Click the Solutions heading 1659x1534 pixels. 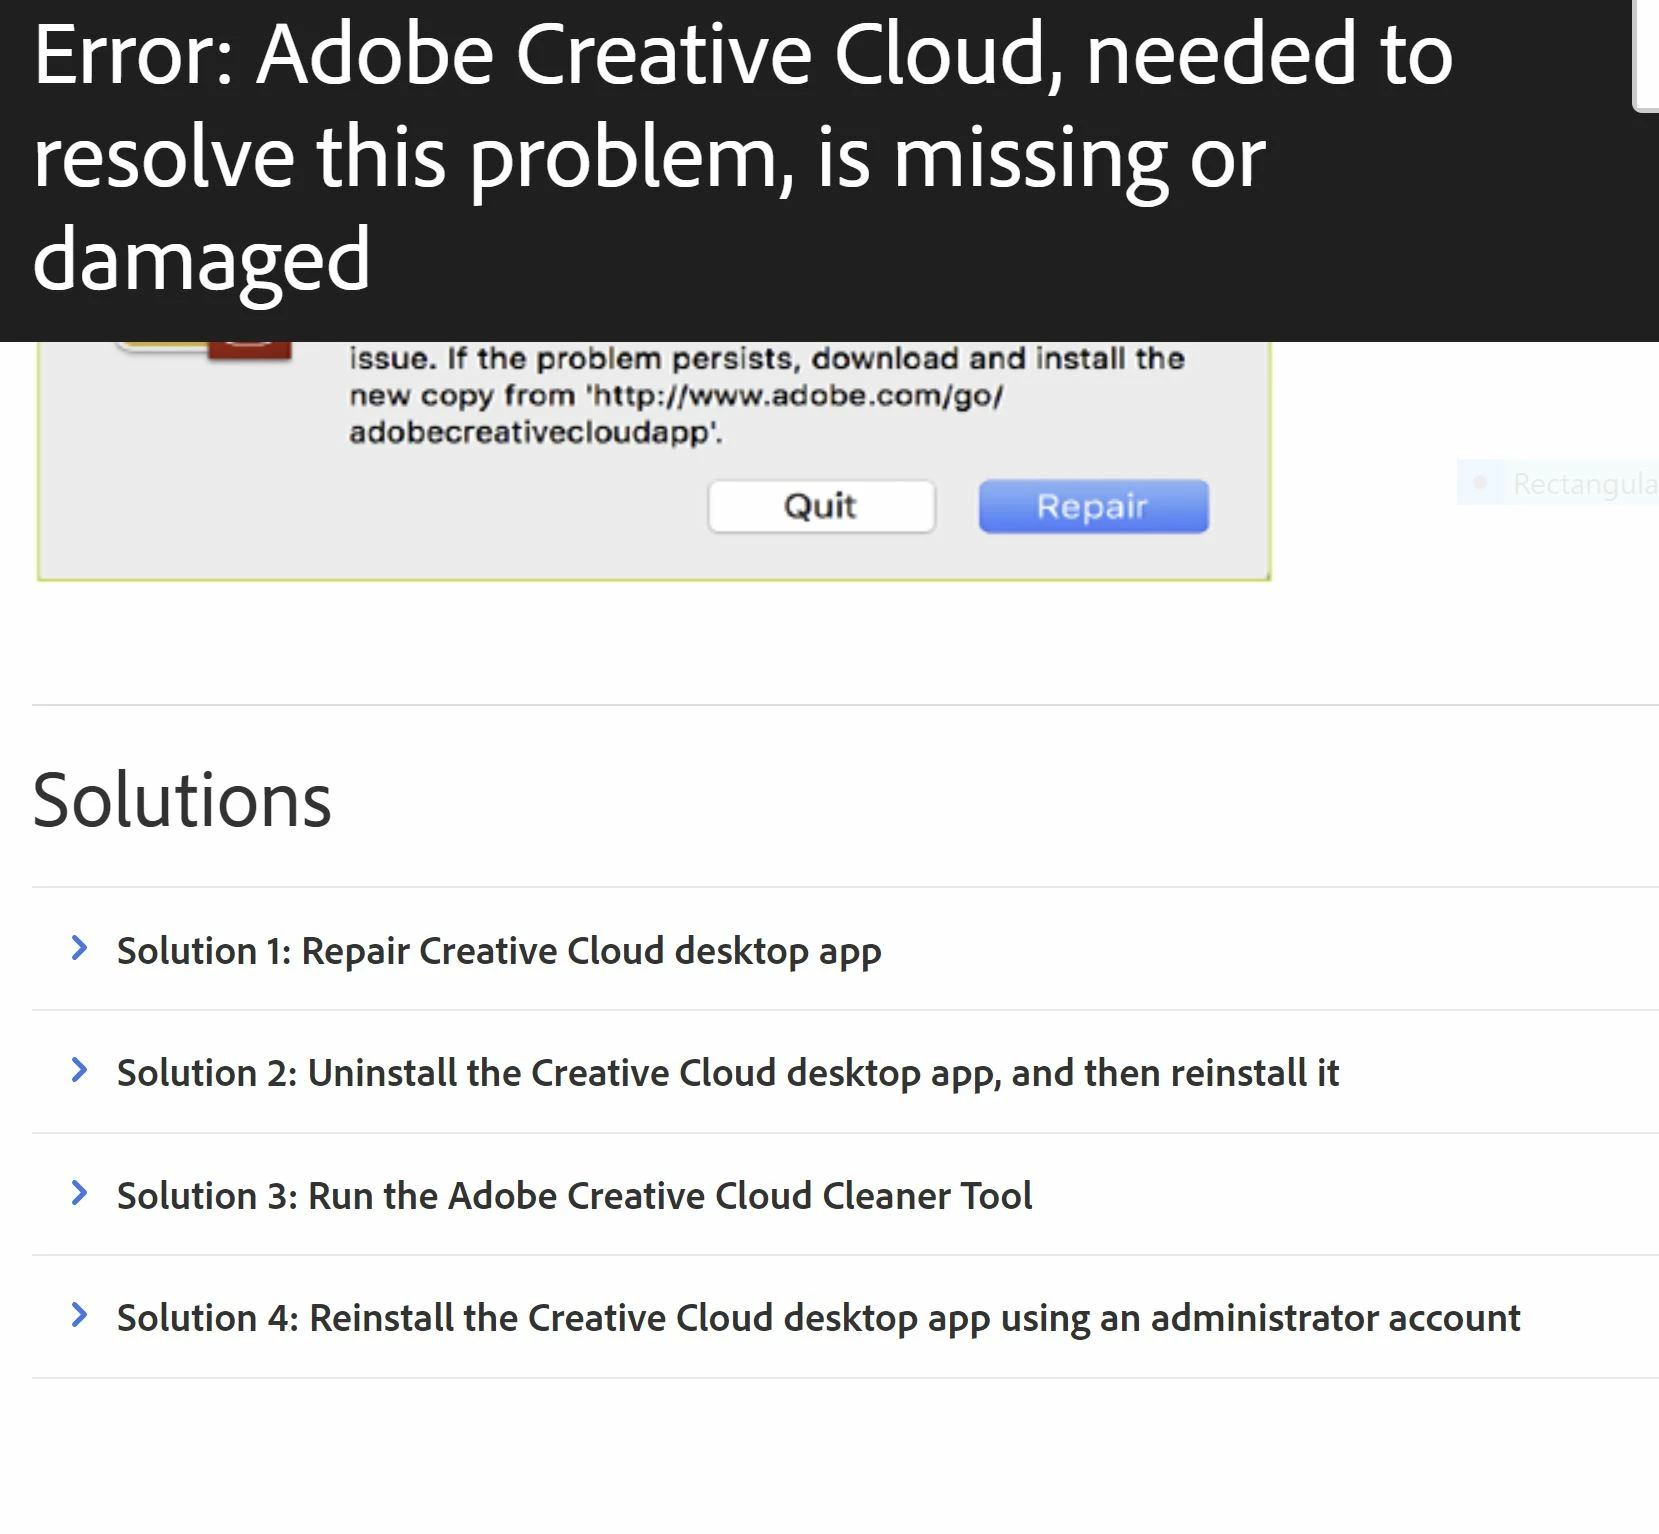(x=182, y=800)
